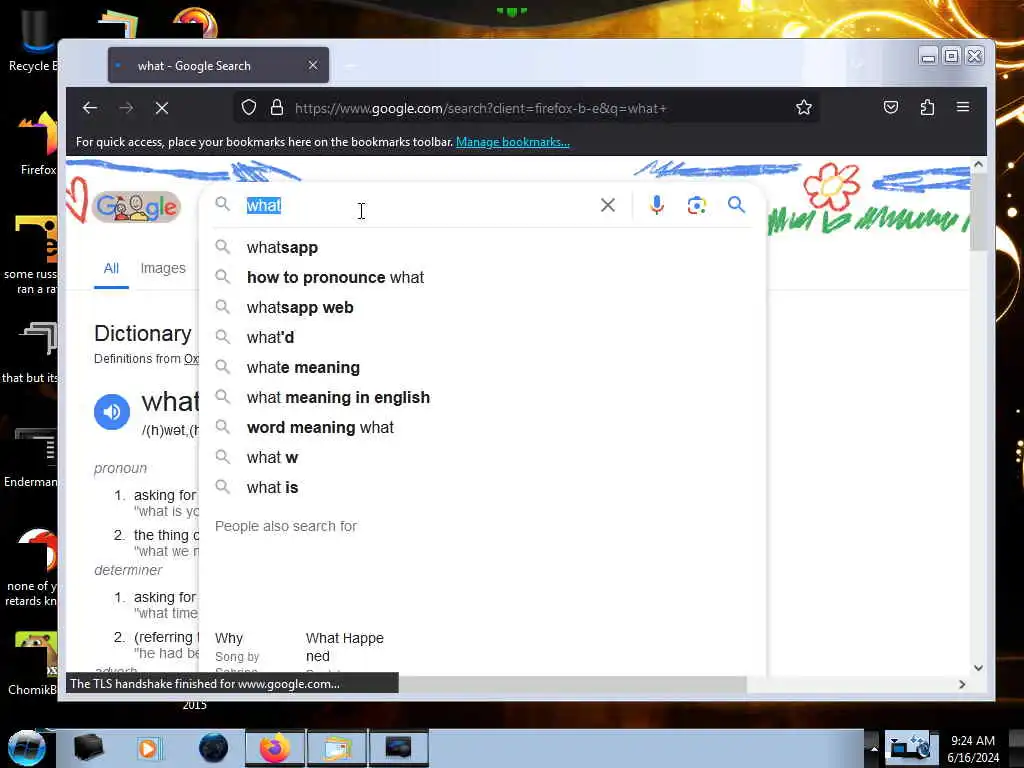This screenshot has height=768, width=1024.
Task: Clear the Google search box text
Action: (608, 205)
